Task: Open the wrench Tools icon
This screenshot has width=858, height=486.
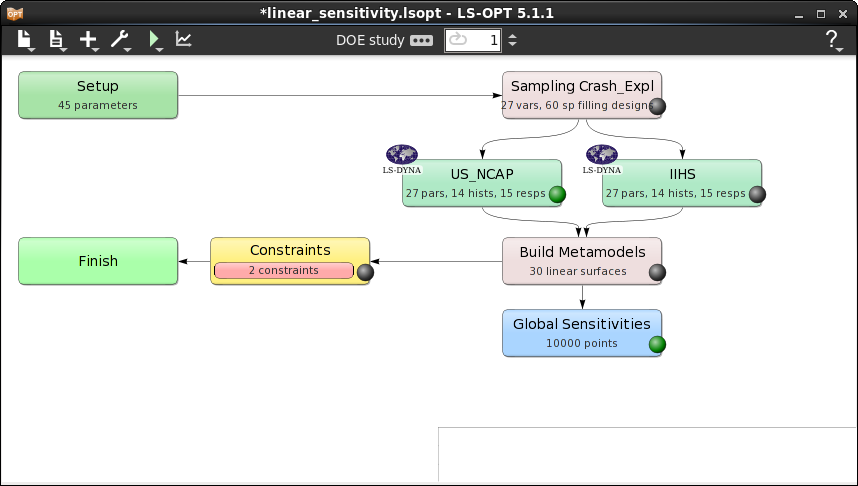Action: click(x=119, y=39)
